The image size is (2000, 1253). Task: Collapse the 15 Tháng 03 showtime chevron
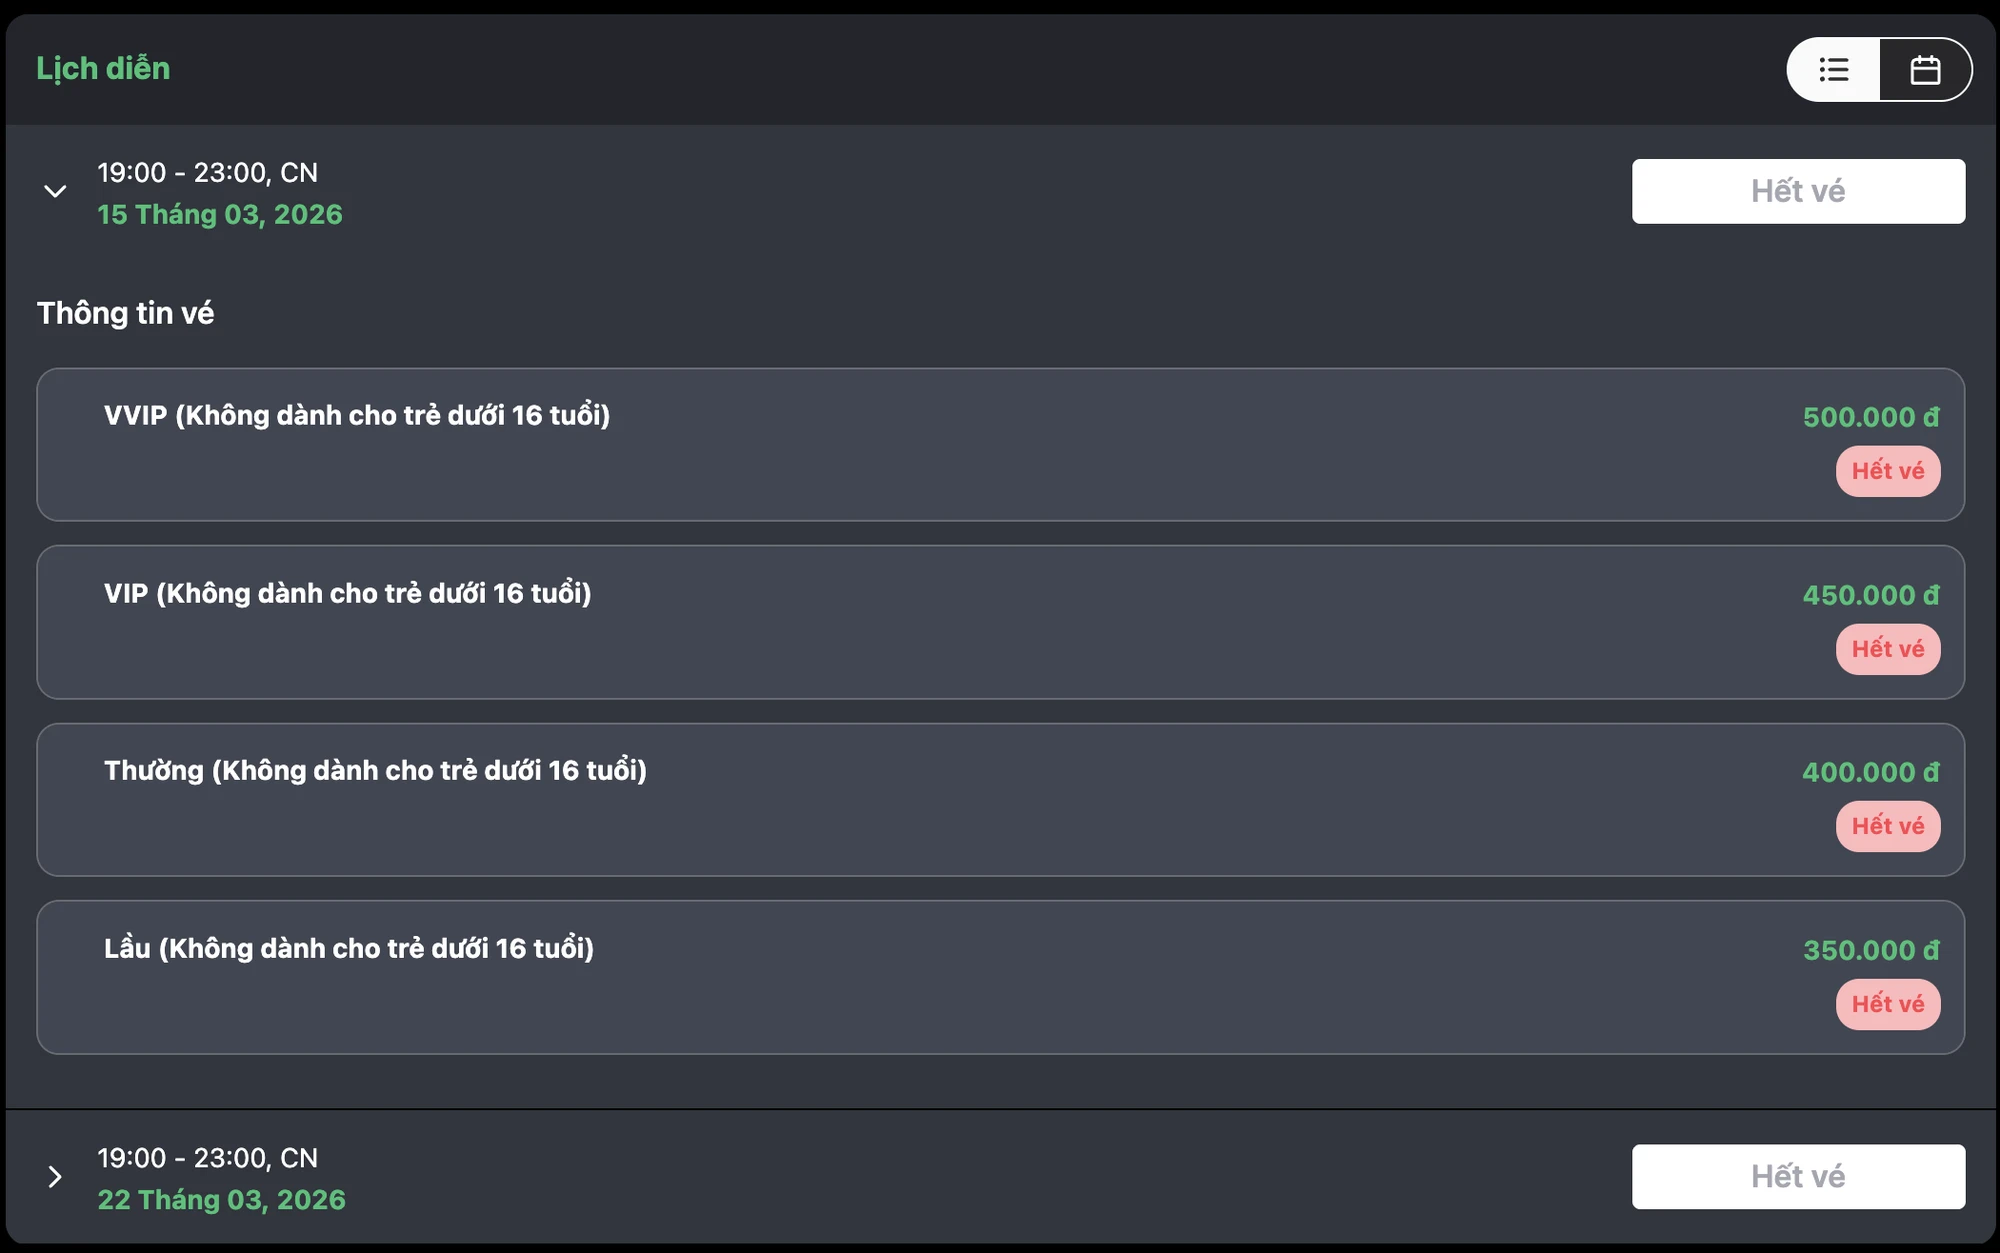(x=55, y=191)
